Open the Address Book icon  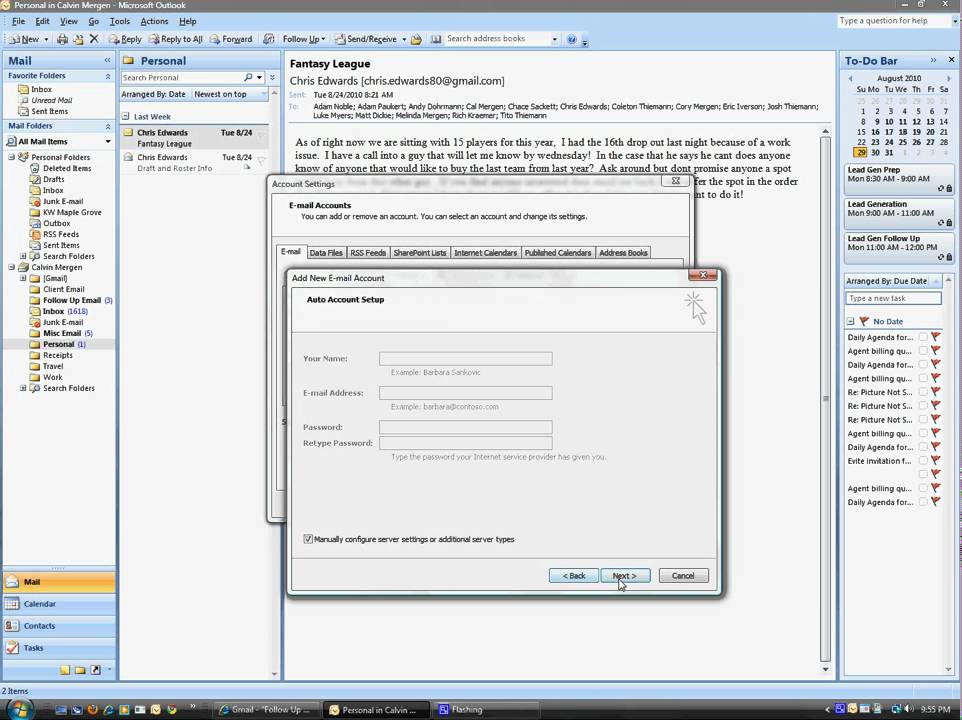436,39
